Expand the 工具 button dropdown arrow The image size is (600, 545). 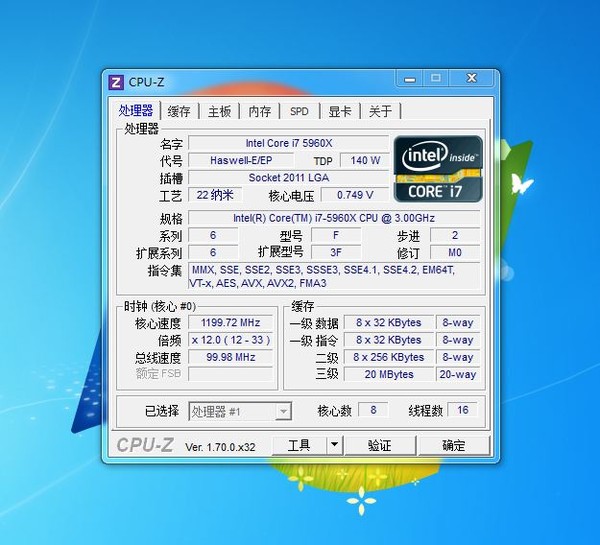tap(334, 445)
